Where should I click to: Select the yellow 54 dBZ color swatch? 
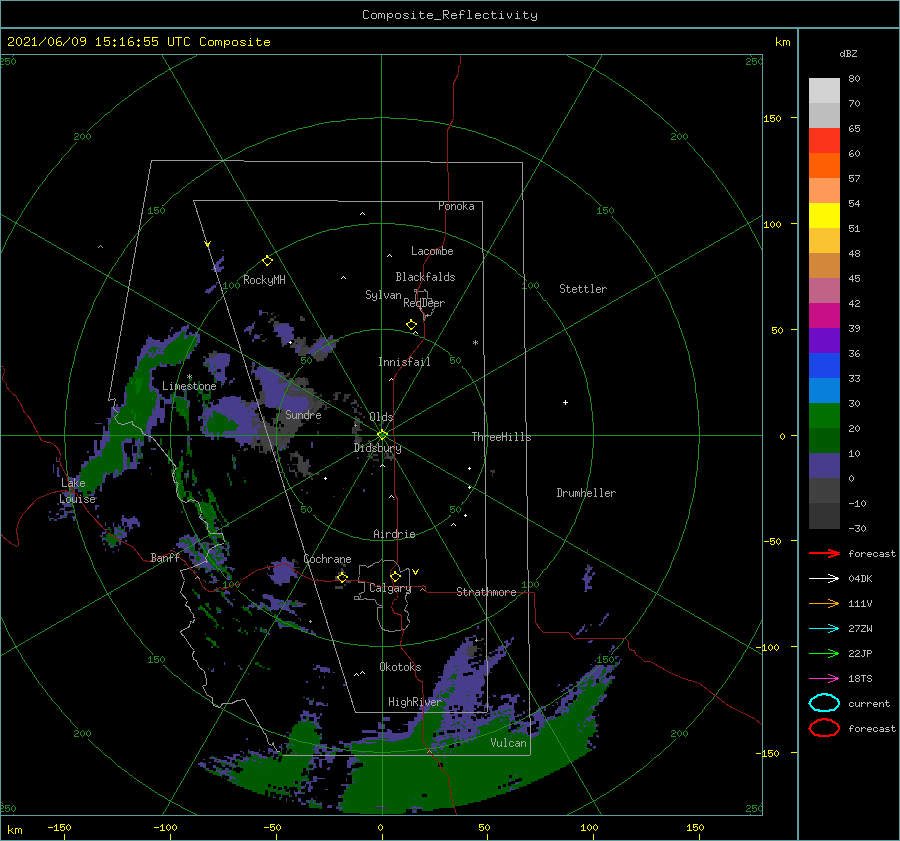[x=824, y=215]
